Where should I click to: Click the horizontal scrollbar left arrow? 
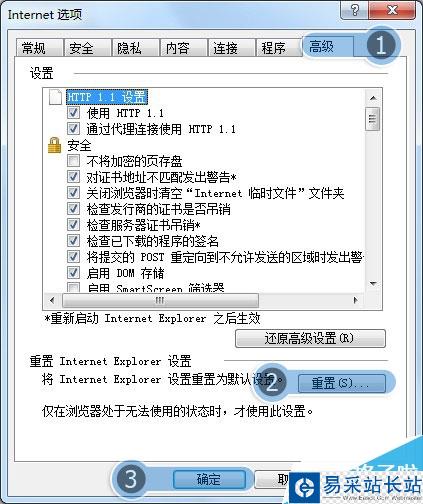52,300
